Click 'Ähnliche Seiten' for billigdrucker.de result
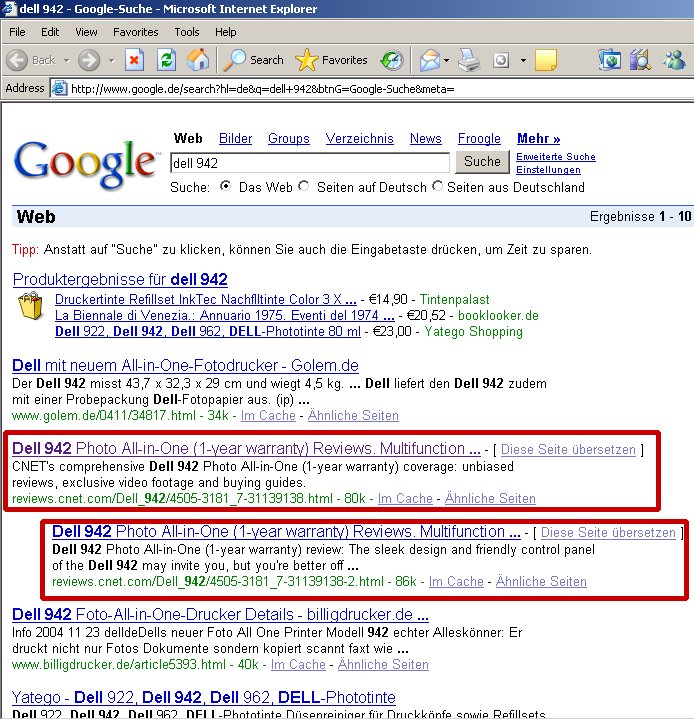The height and width of the screenshot is (720, 694). 383,665
